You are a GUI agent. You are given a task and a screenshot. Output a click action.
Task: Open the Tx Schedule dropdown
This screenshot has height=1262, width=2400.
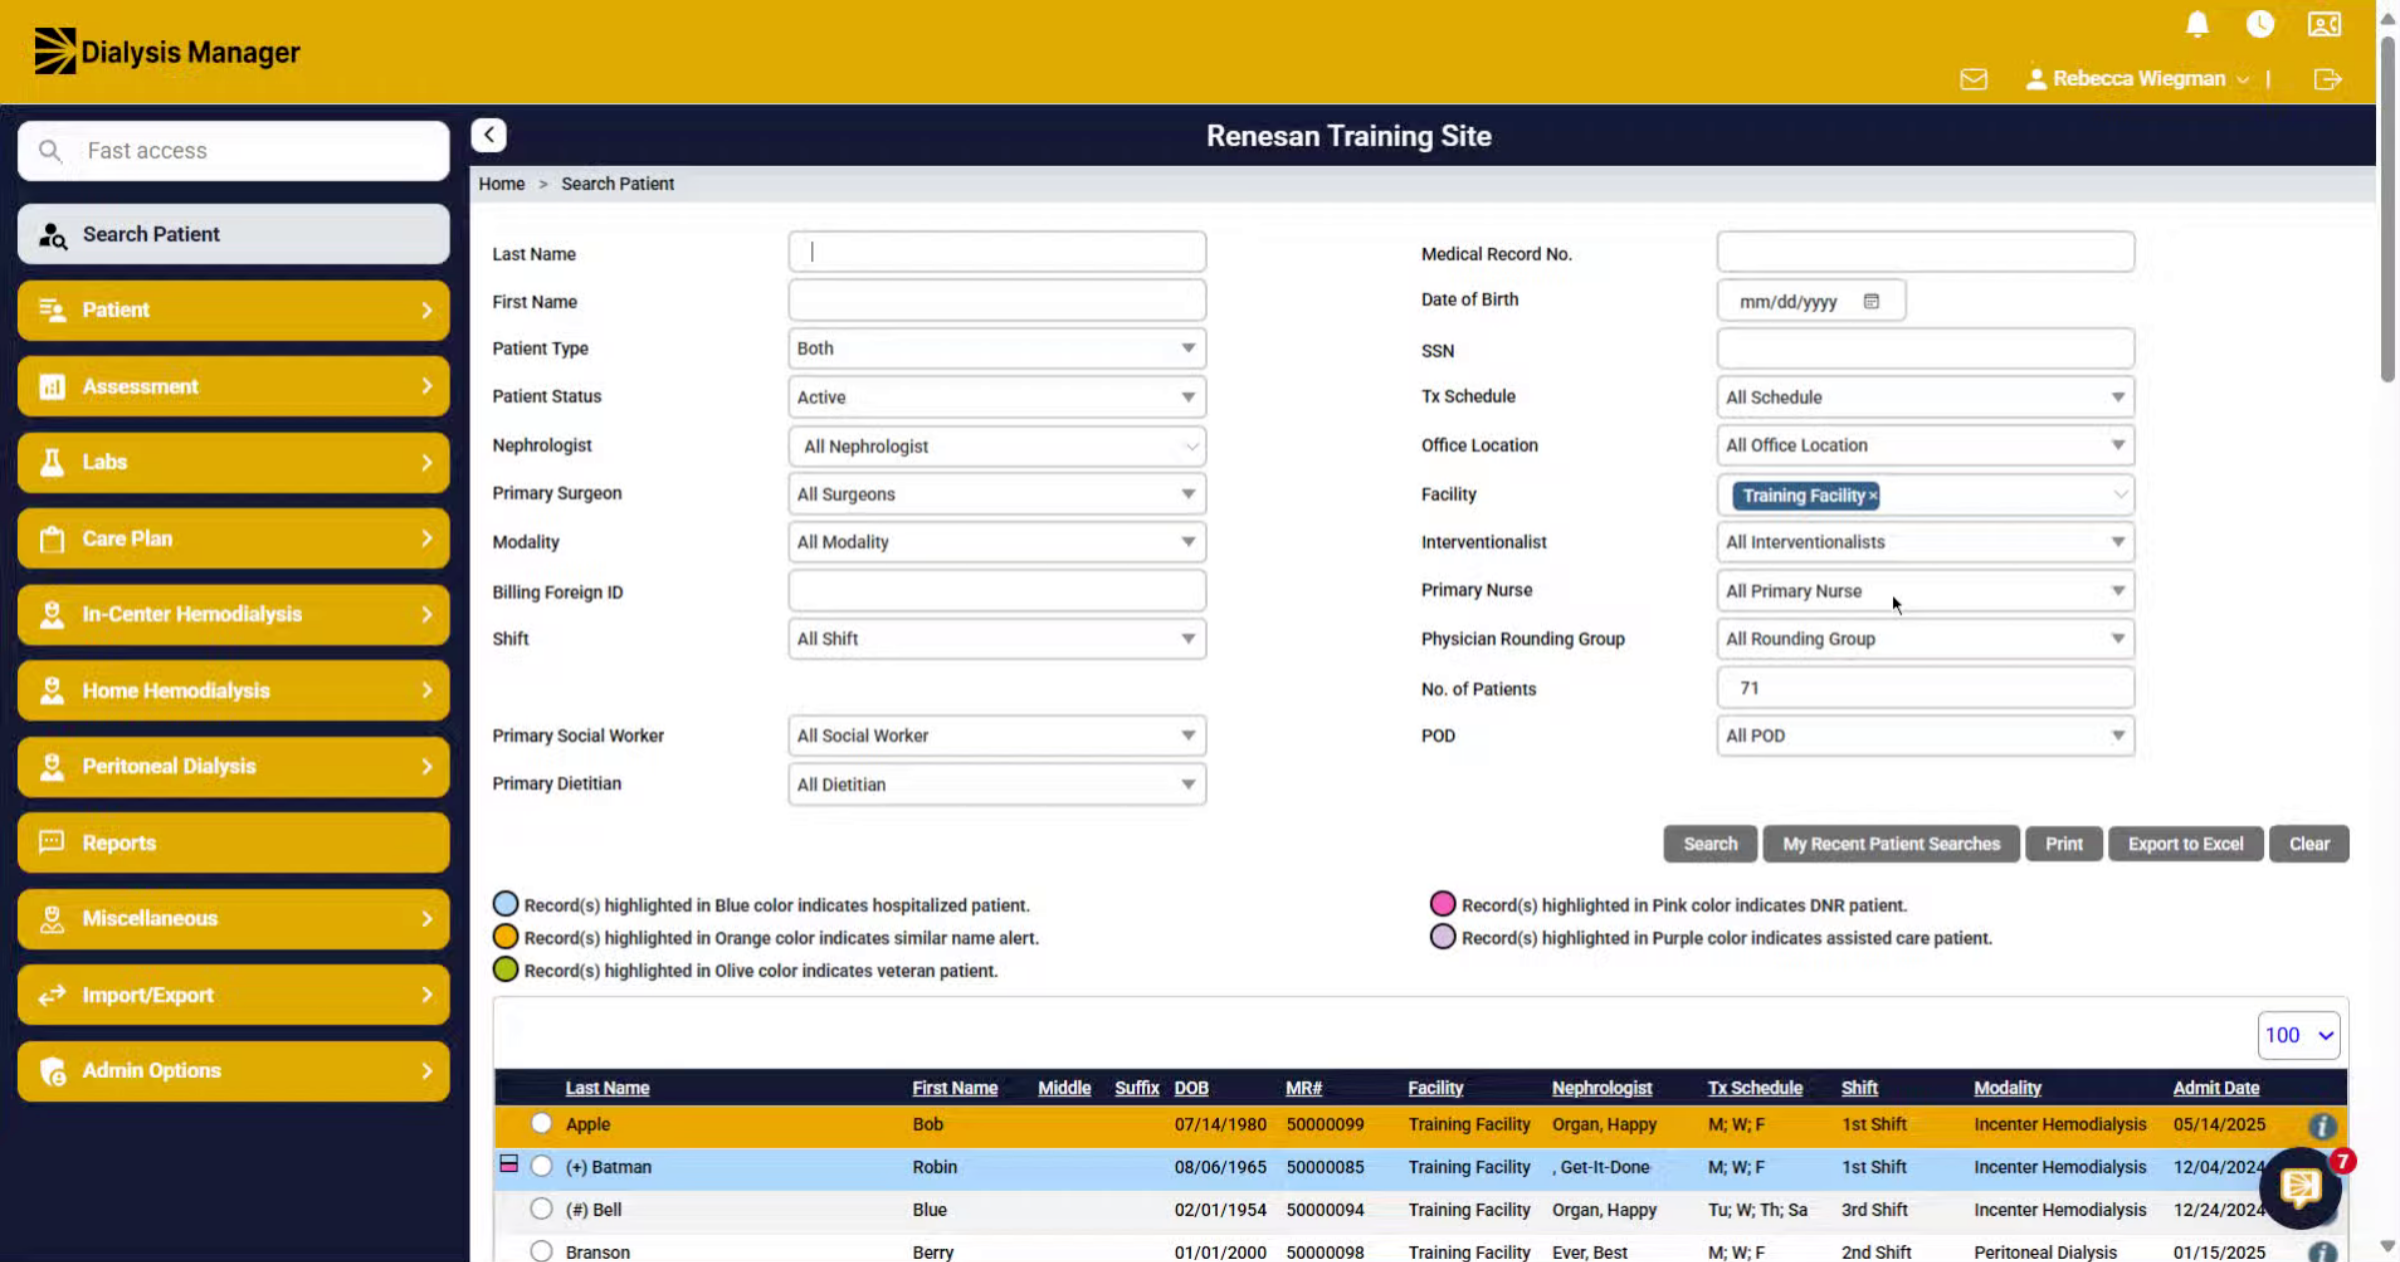[1925, 397]
